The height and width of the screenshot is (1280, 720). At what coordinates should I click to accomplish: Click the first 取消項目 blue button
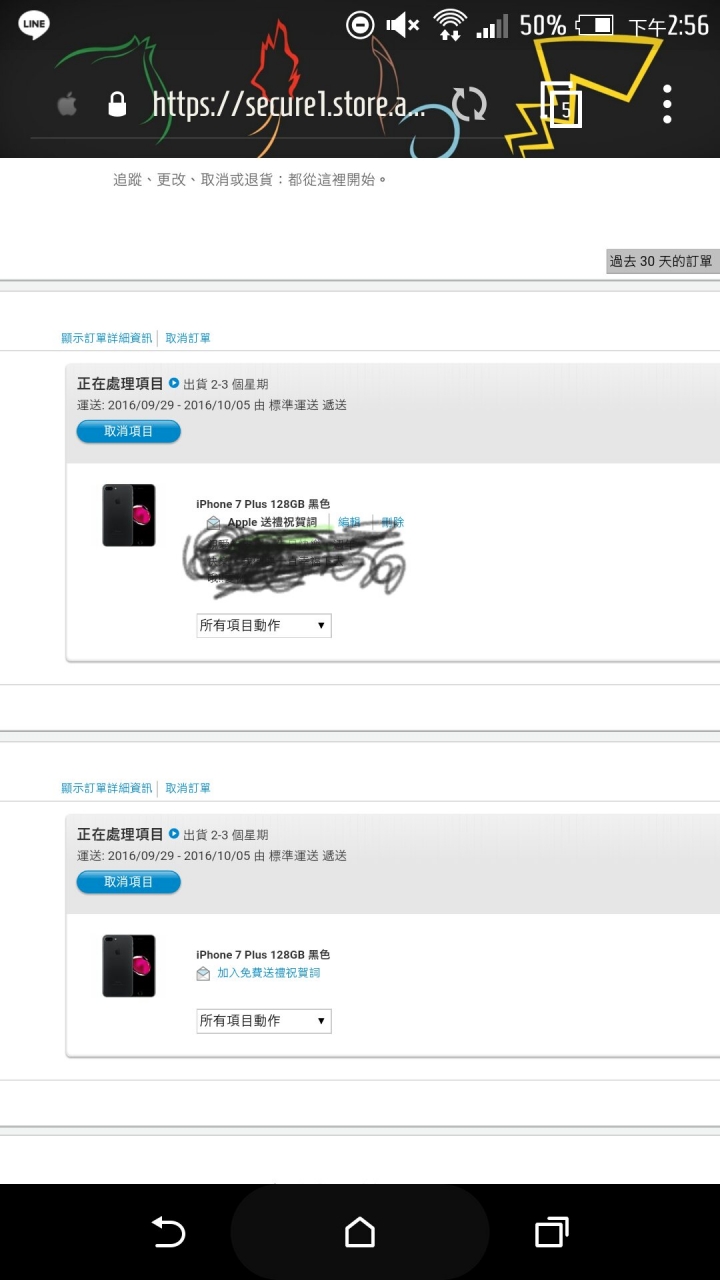point(129,431)
